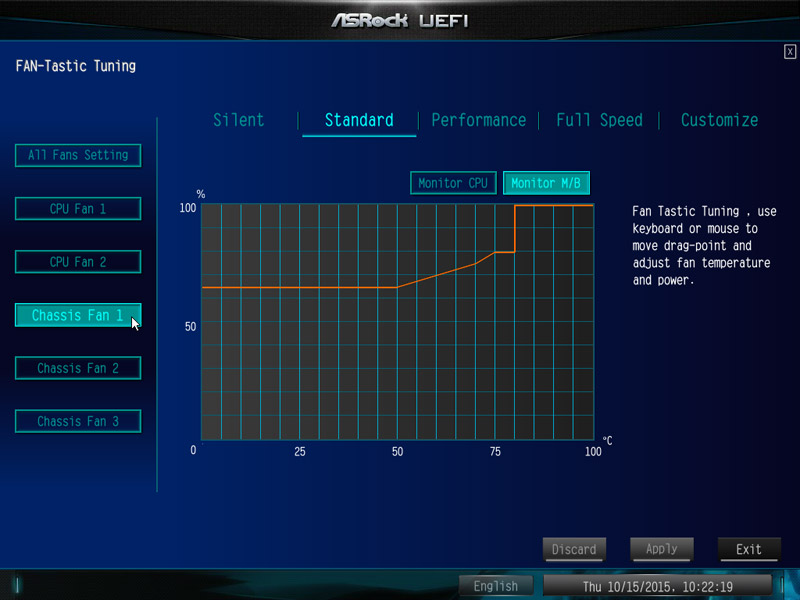Select Chassis Fan 3
The image size is (800, 600).
(x=78, y=421)
